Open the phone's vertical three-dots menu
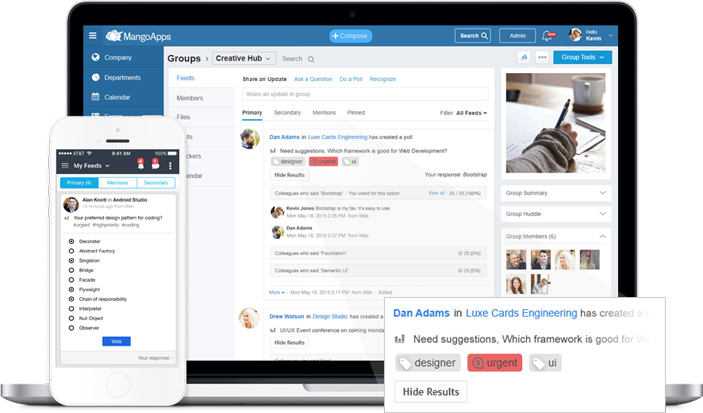703x413 pixels. click(170, 166)
